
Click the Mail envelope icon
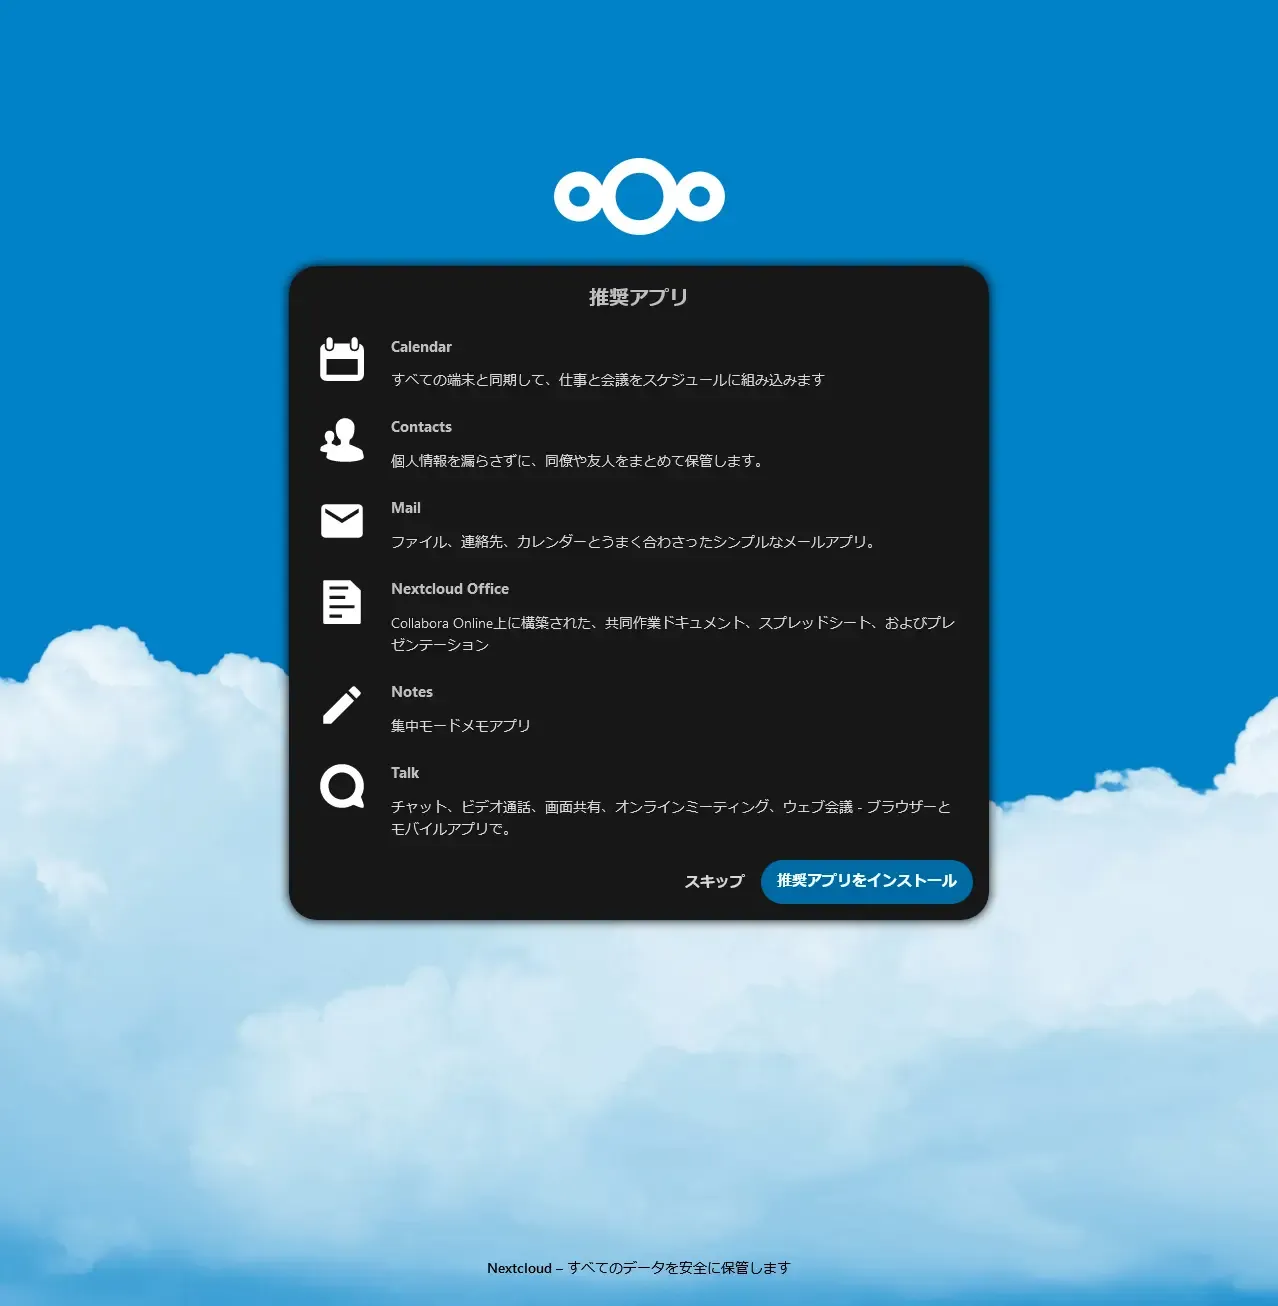(x=342, y=521)
